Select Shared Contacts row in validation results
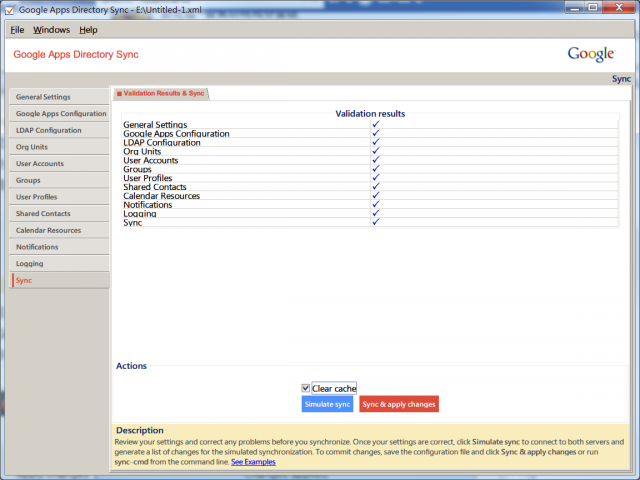The width and height of the screenshot is (640, 480). point(370,187)
